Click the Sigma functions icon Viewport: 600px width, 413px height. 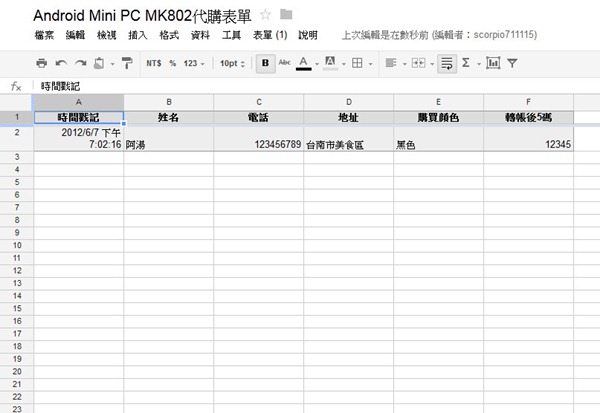(466, 63)
